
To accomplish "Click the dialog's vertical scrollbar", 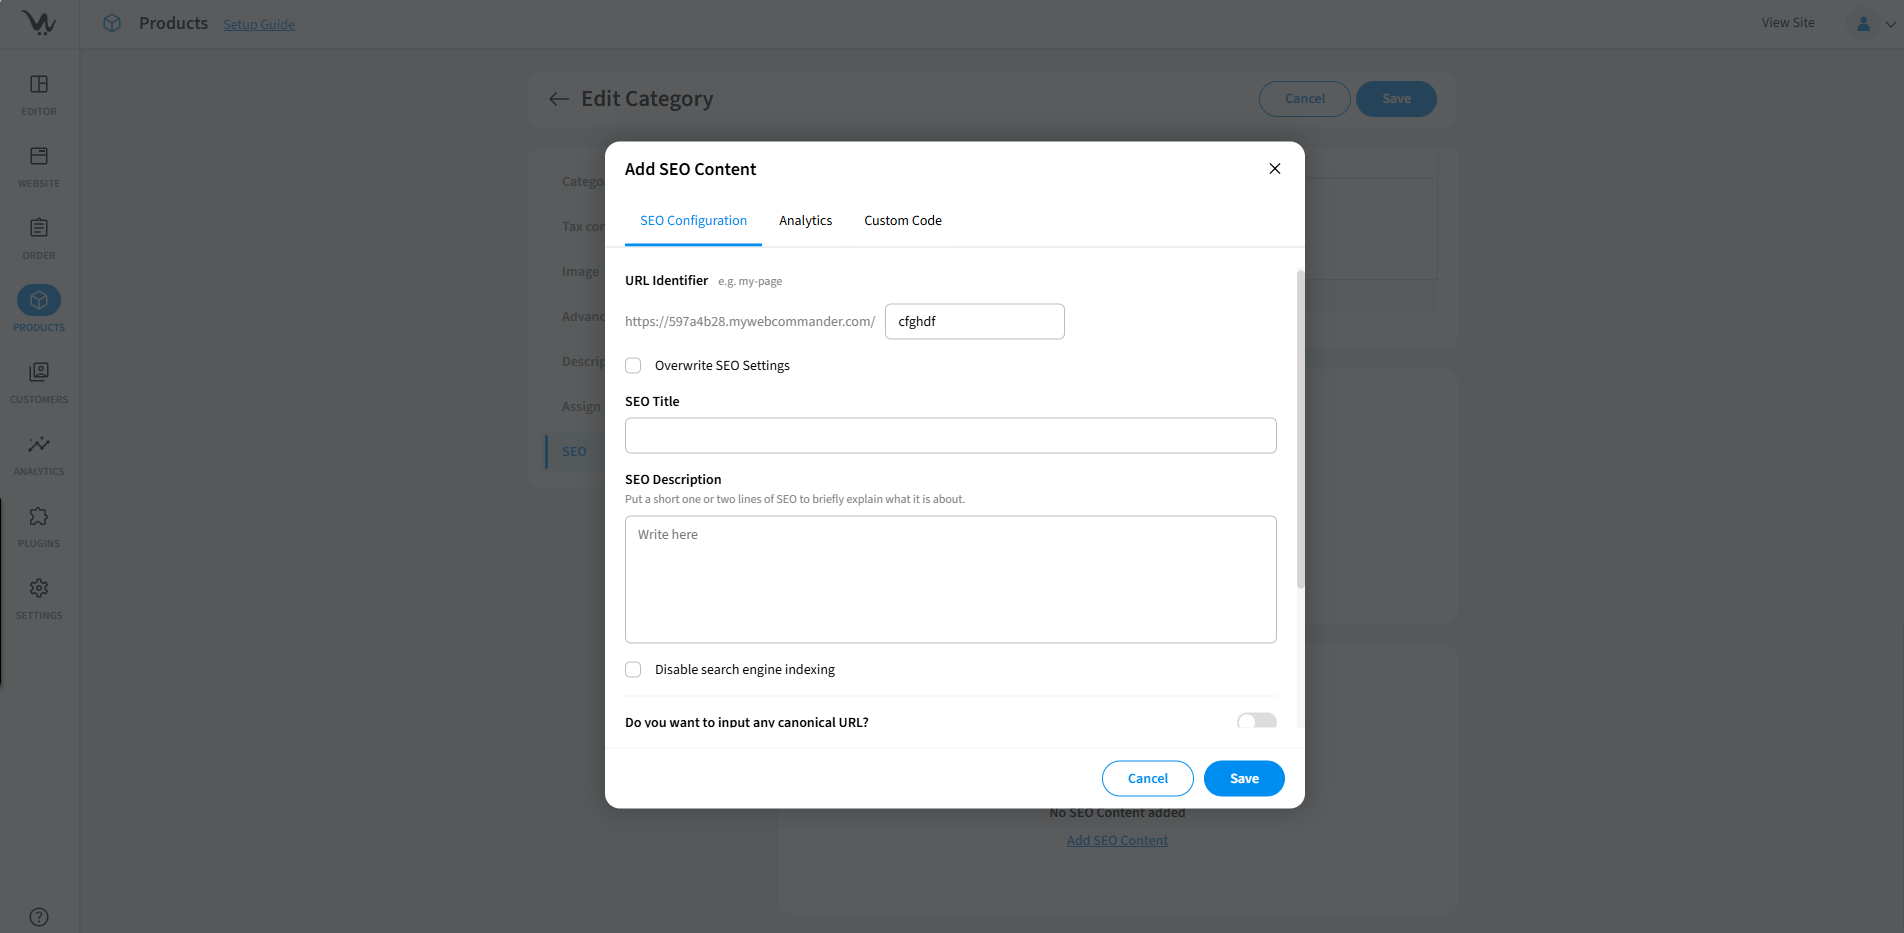I will pos(1300,430).
